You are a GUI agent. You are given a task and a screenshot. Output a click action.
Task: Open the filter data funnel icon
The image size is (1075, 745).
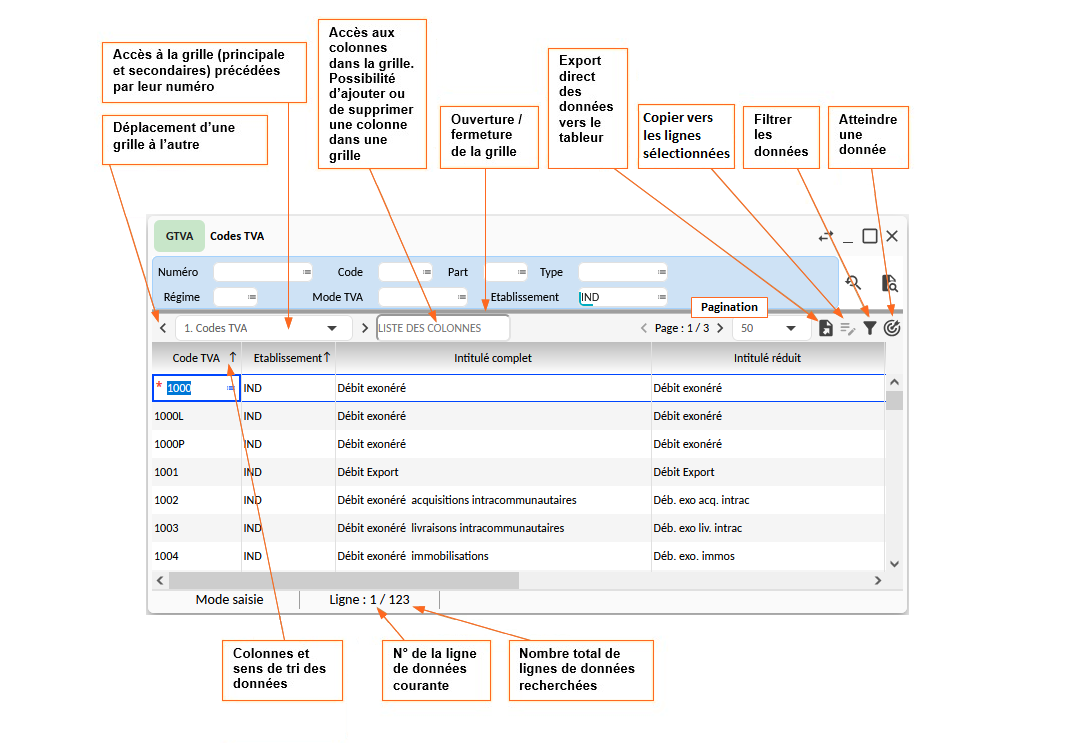[870, 328]
